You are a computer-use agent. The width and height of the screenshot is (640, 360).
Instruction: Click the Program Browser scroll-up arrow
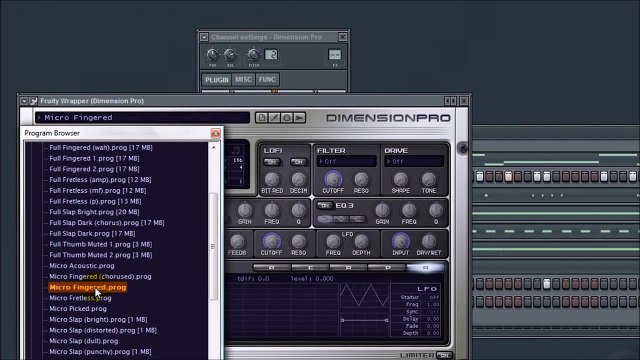[213, 147]
